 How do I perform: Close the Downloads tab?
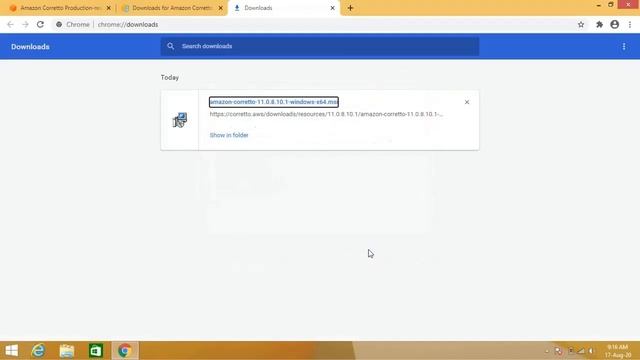tap(332, 8)
